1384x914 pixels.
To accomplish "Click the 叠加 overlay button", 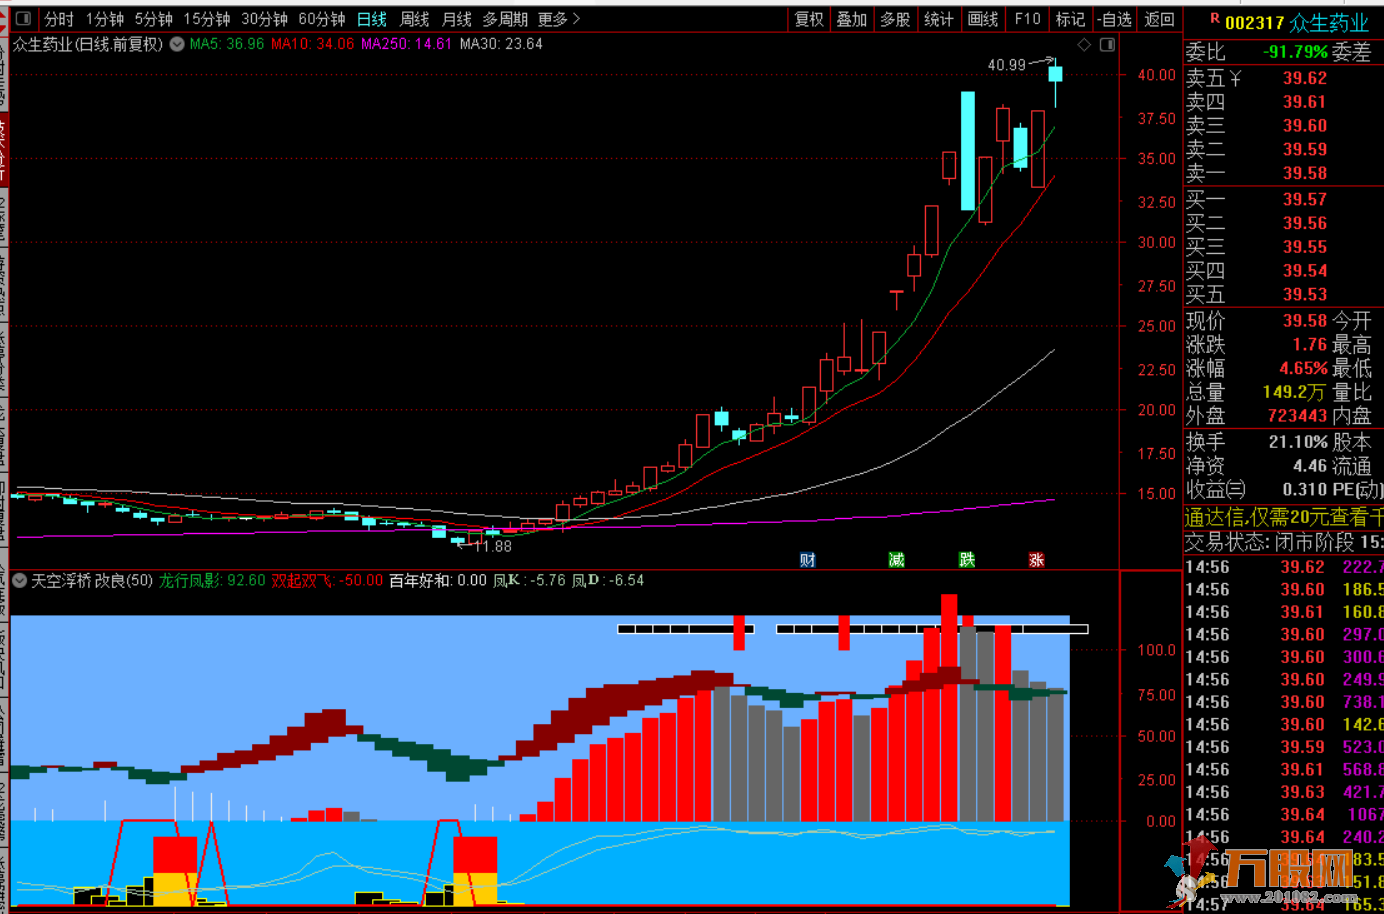I will (852, 19).
